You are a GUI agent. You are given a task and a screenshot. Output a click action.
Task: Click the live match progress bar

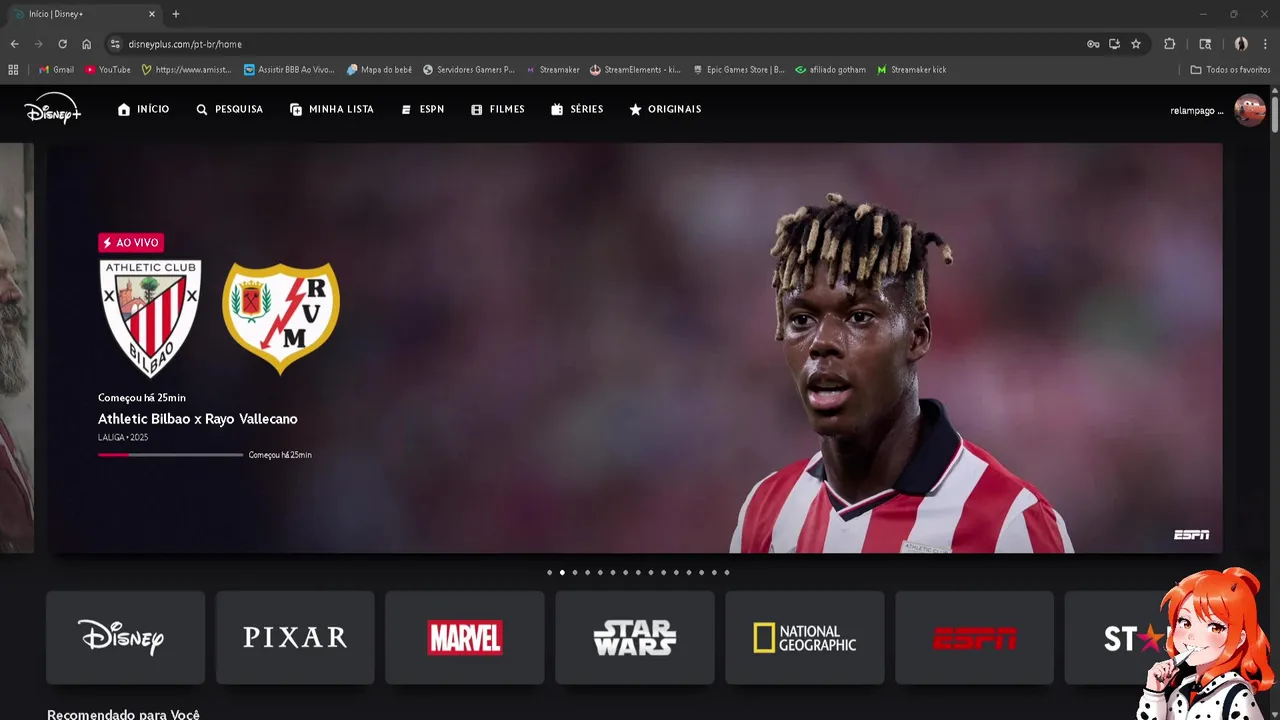coord(171,455)
